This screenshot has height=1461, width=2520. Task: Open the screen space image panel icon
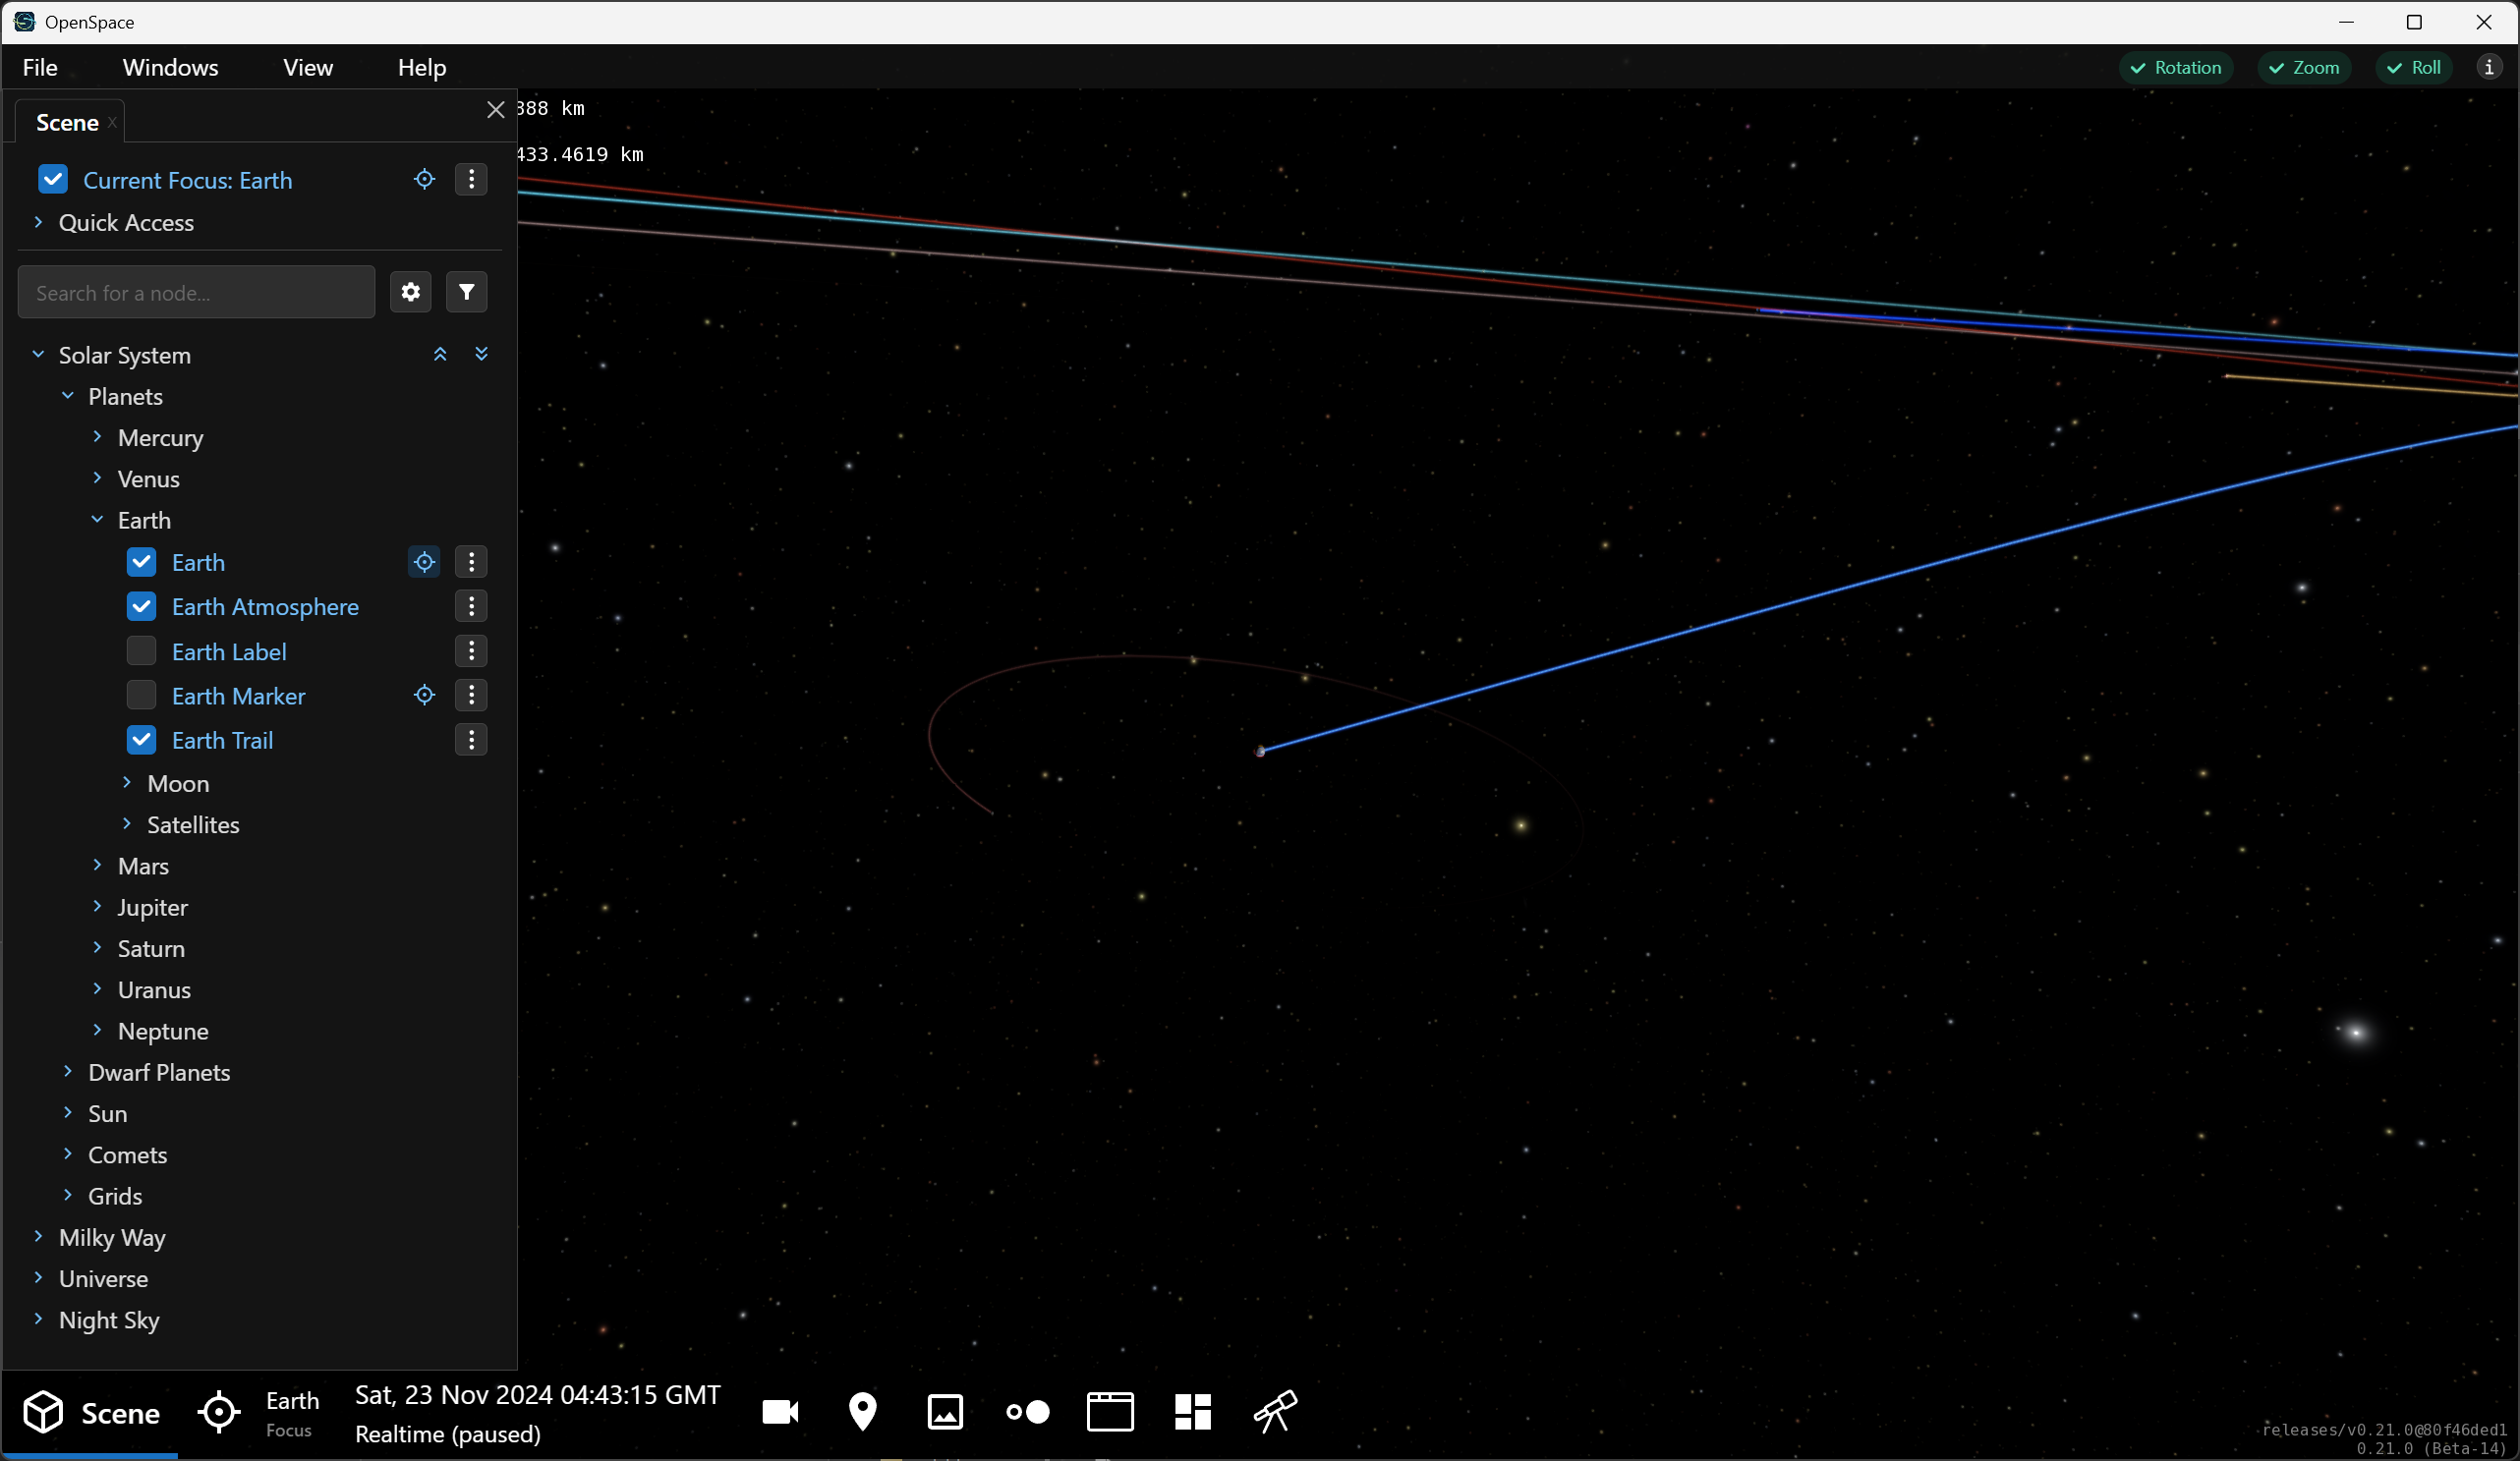(945, 1412)
